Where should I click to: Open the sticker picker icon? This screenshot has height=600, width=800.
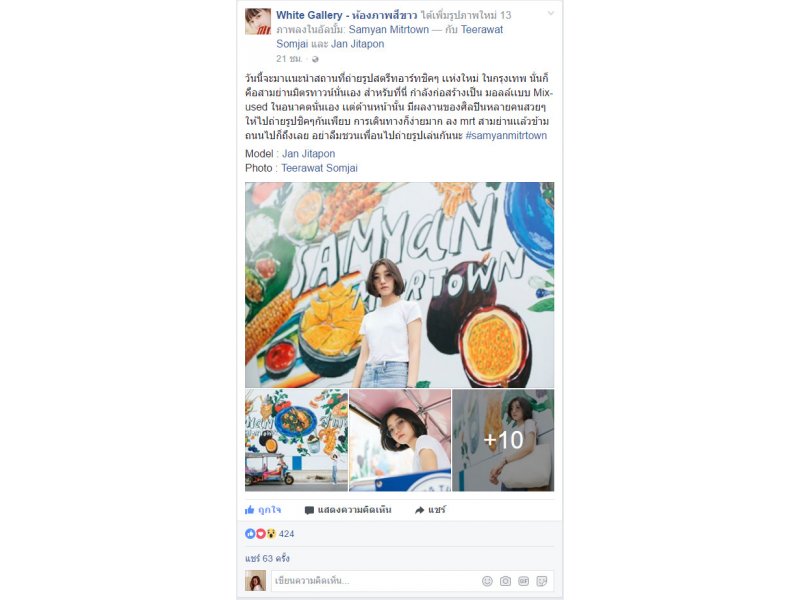click(542, 581)
